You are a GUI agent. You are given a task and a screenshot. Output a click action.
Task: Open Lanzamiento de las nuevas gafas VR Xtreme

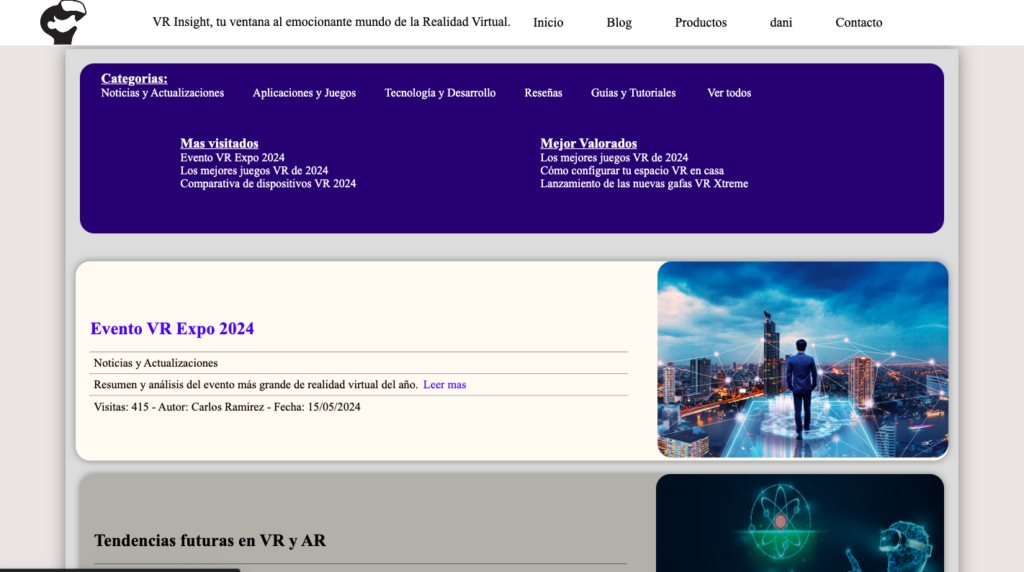click(x=644, y=183)
